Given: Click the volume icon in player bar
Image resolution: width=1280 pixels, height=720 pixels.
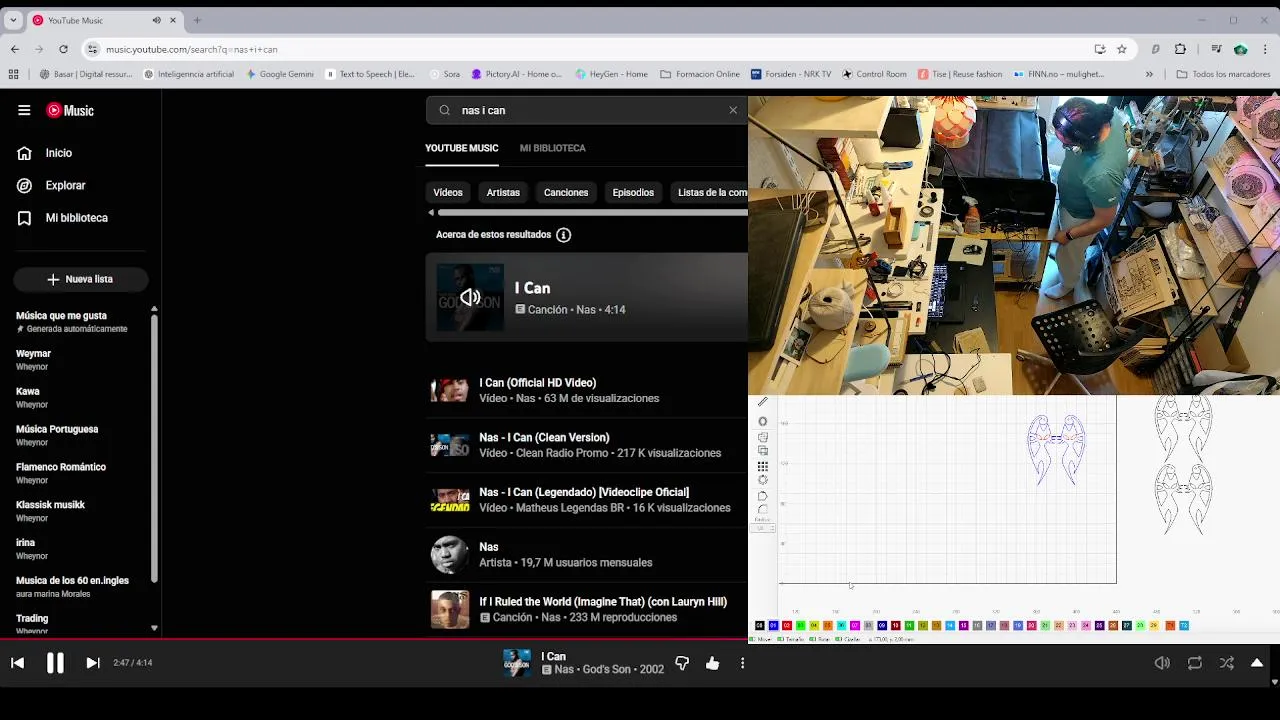Looking at the screenshot, I should coord(1162,663).
